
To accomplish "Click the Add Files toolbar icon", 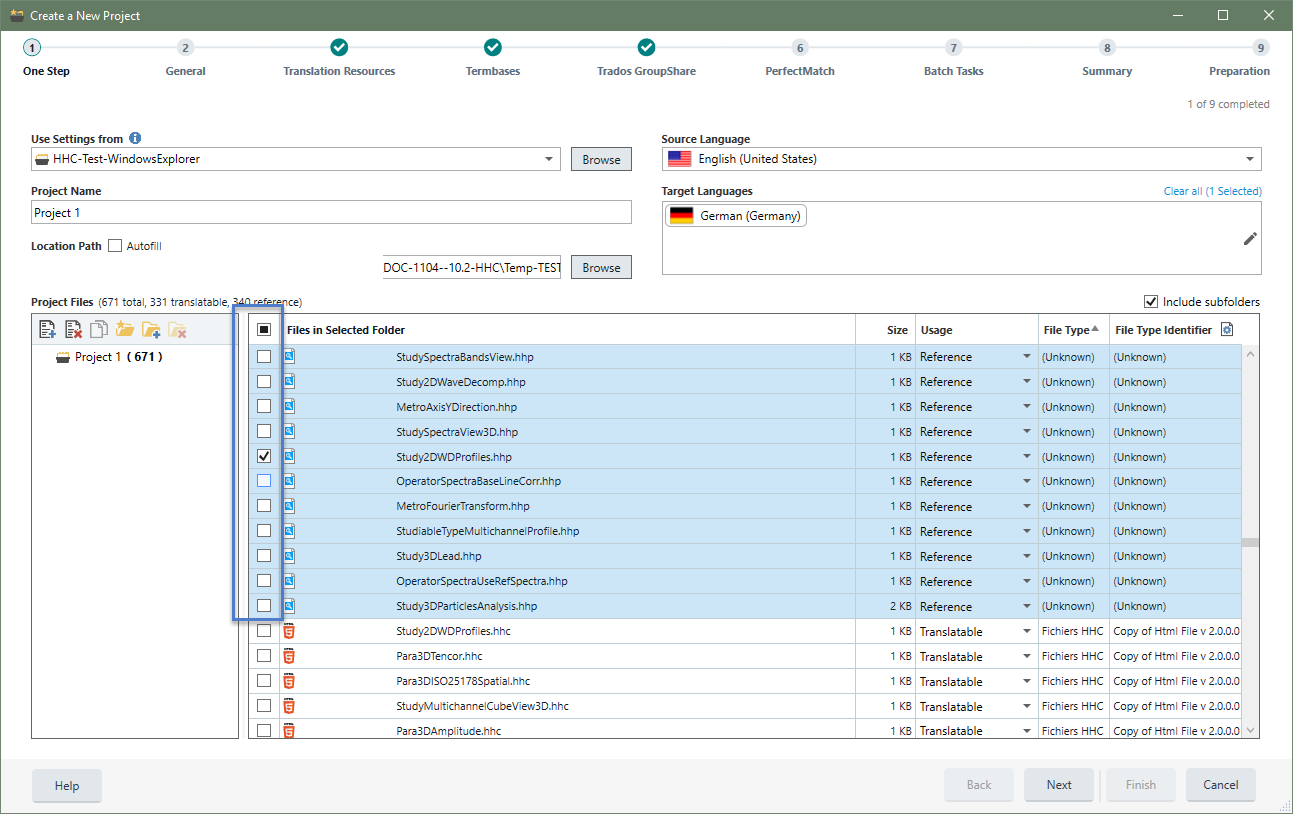I will coord(47,329).
